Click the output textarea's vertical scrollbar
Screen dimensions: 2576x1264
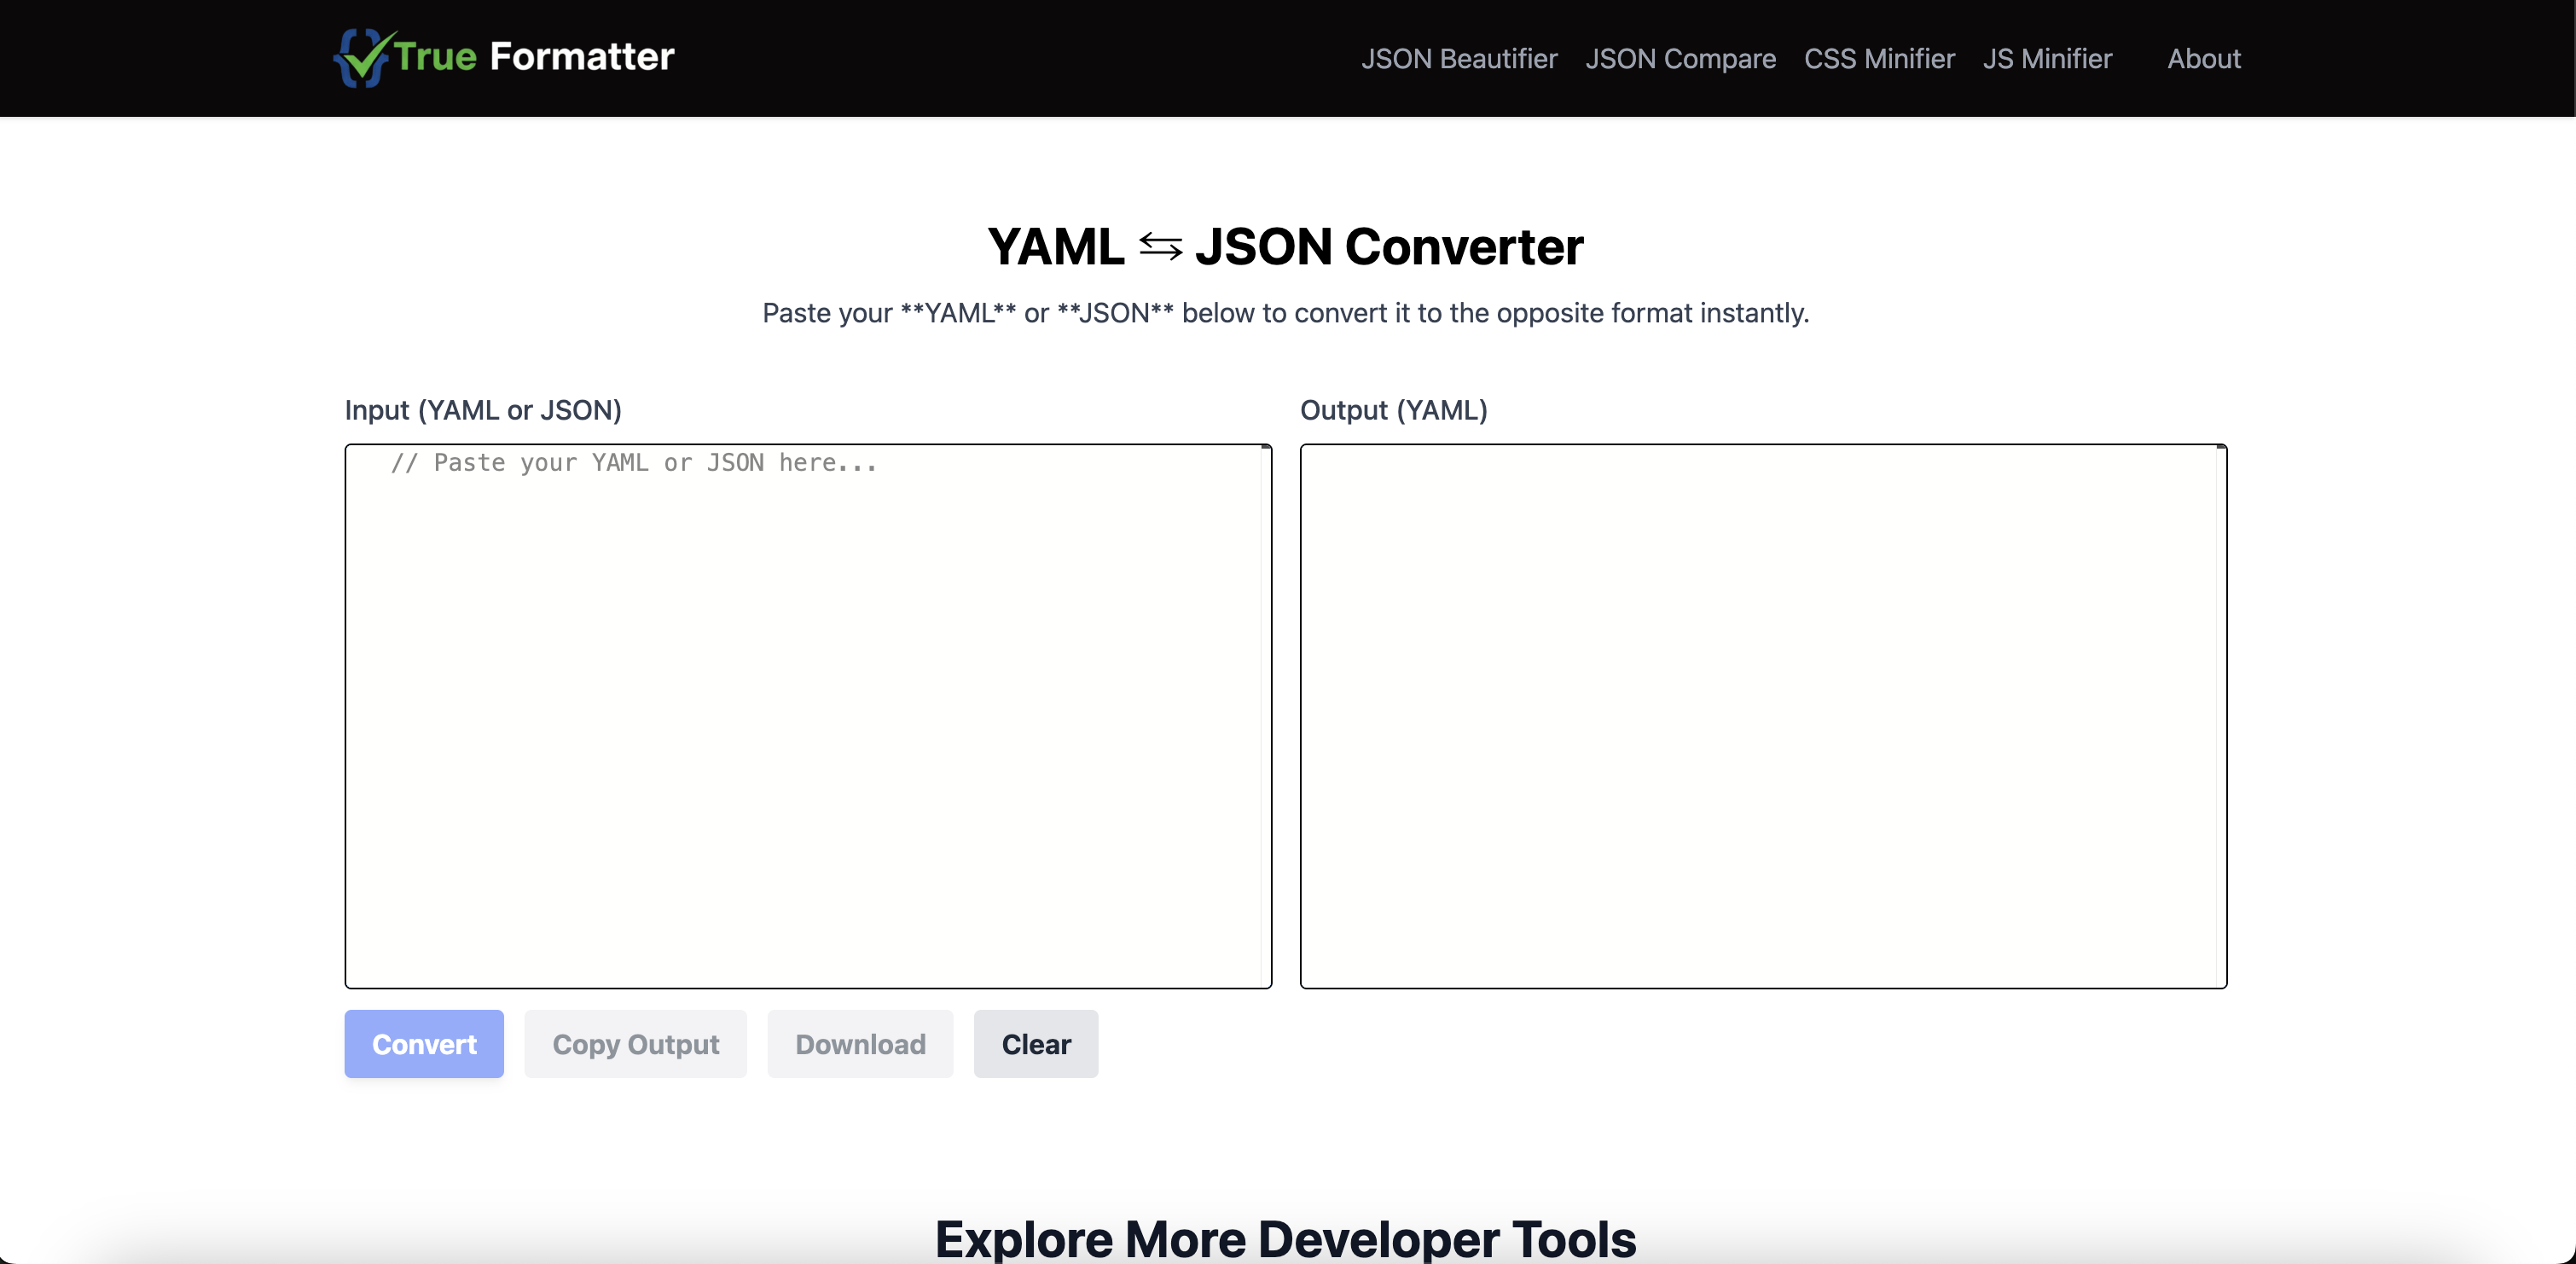click(2221, 716)
